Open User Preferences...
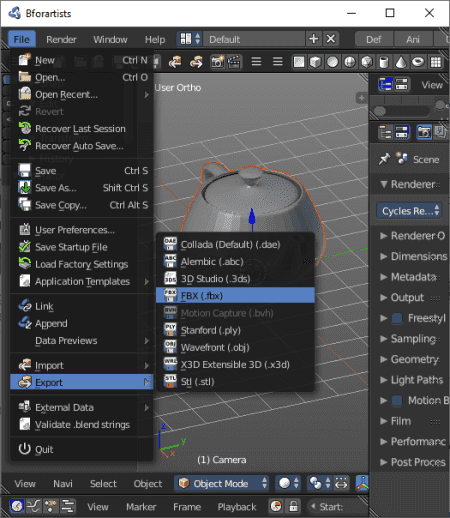Viewport: 450px width, 518px height. 82,230
